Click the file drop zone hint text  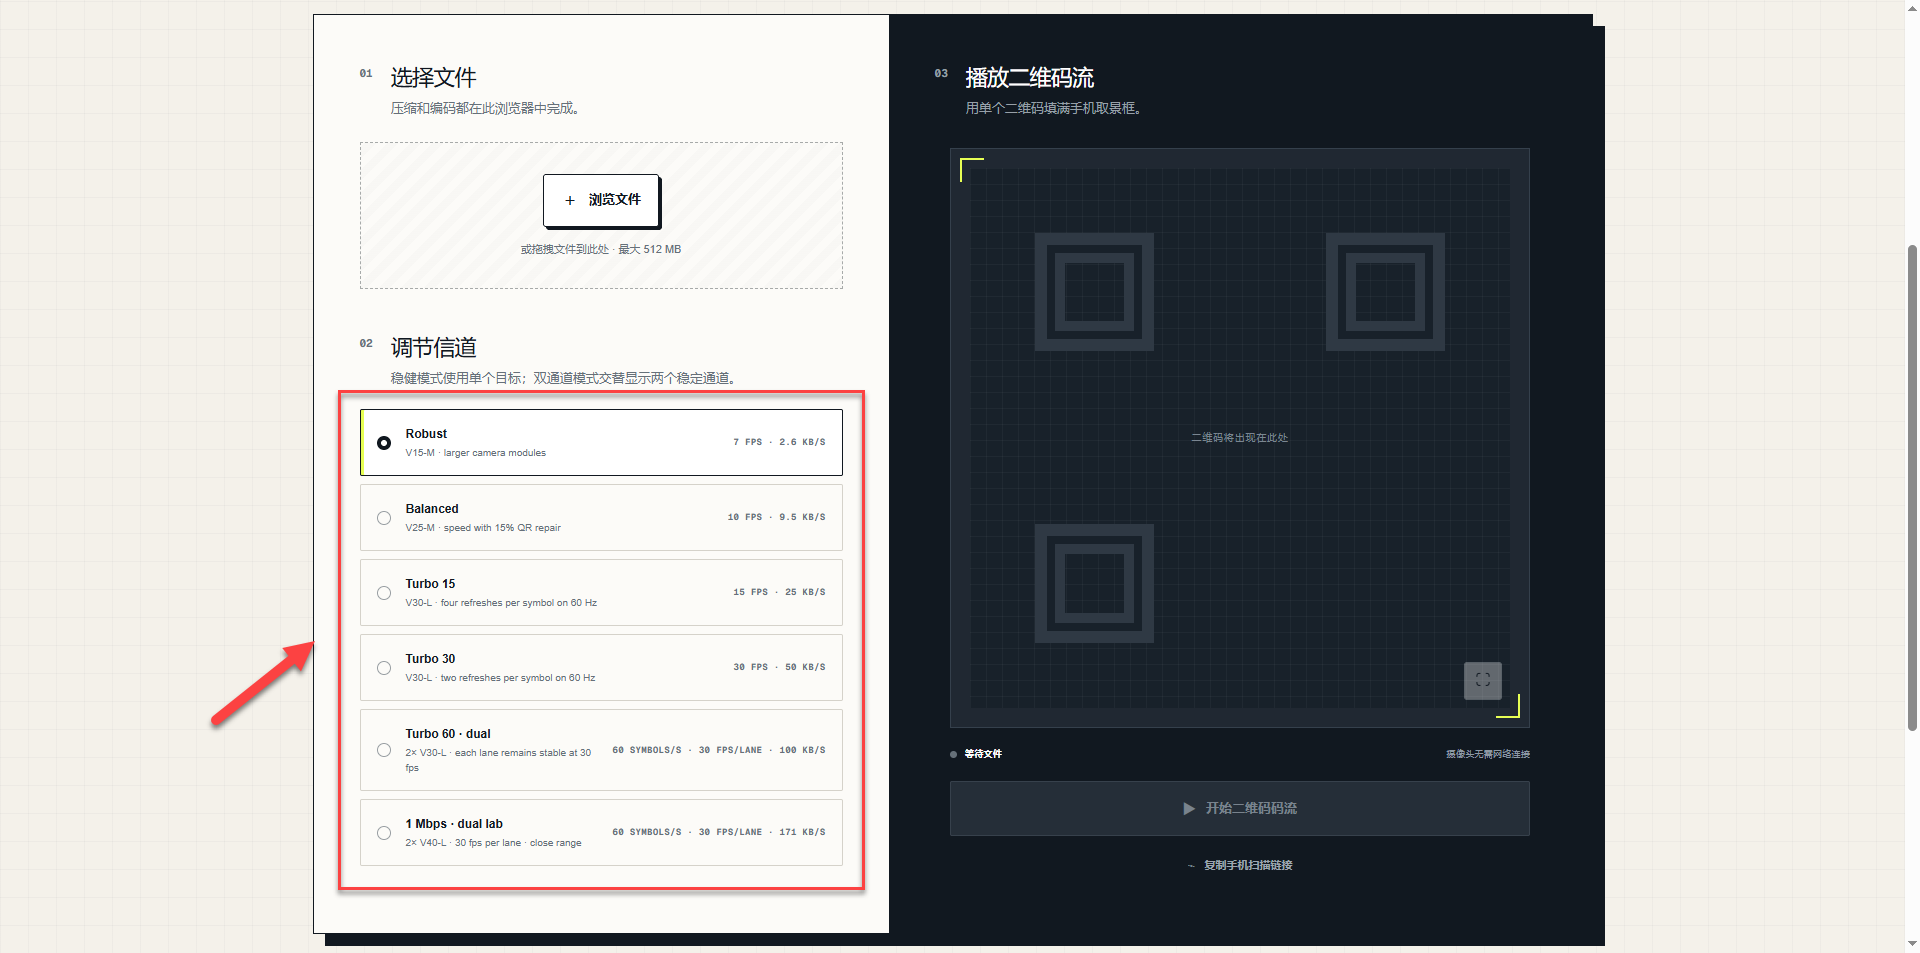click(601, 249)
